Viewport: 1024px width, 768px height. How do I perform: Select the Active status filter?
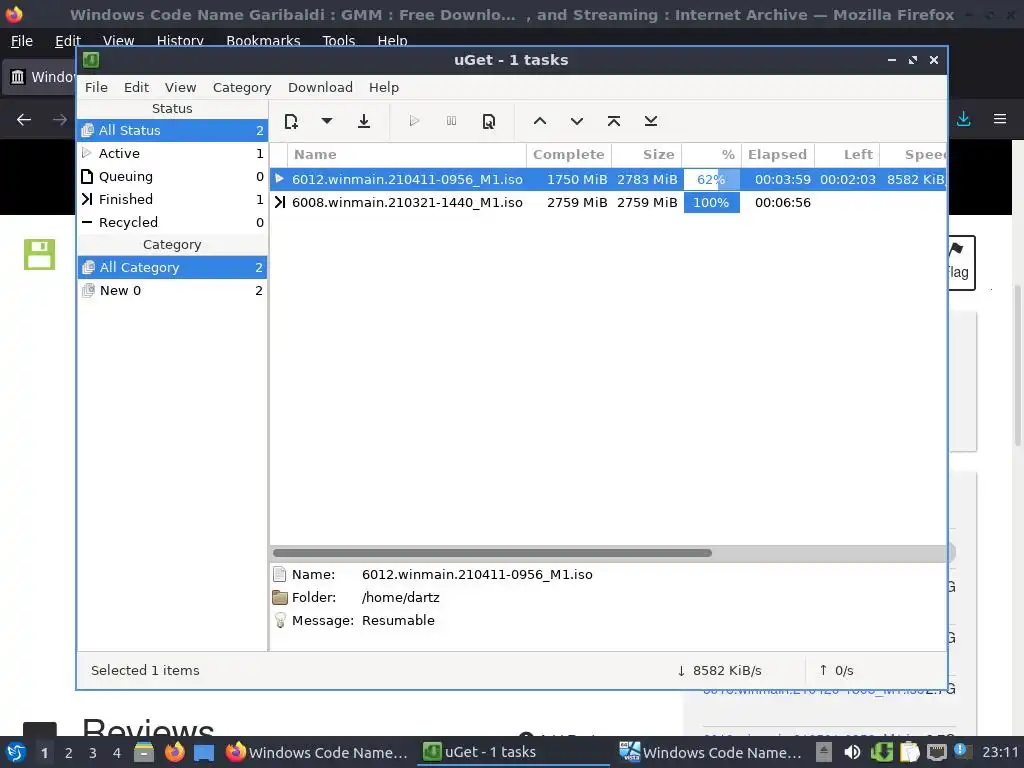[172, 153]
